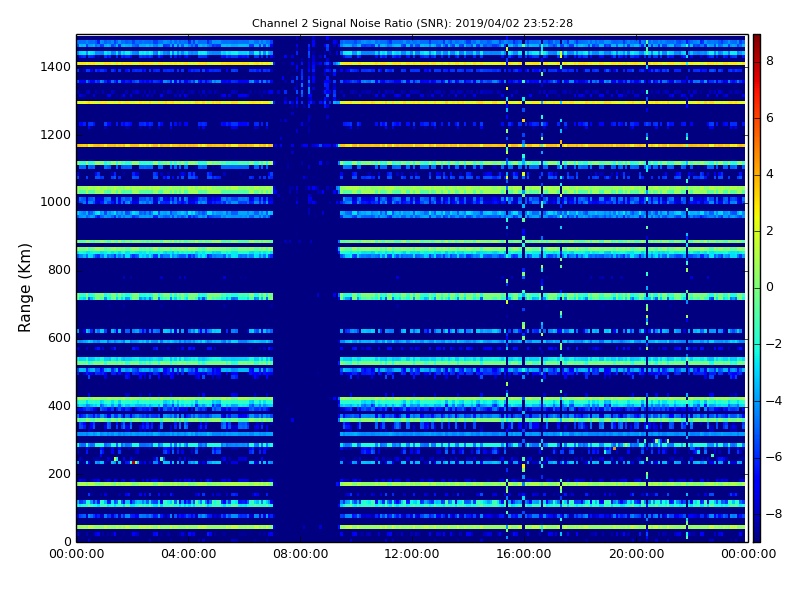Click colorbar tick label 4
Image resolution: width=800 pixels, height=600 pixels.
click(x=770, y=174)
